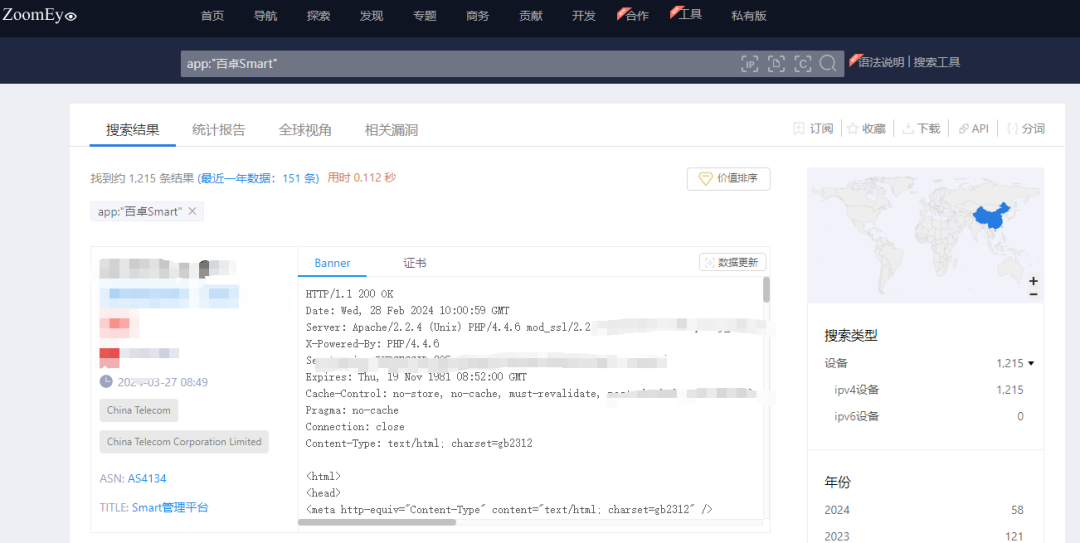Click the image search icon in search bar
Image resolution: width=1080 pixels, height=543 pixels.
[x=776, y=64]
